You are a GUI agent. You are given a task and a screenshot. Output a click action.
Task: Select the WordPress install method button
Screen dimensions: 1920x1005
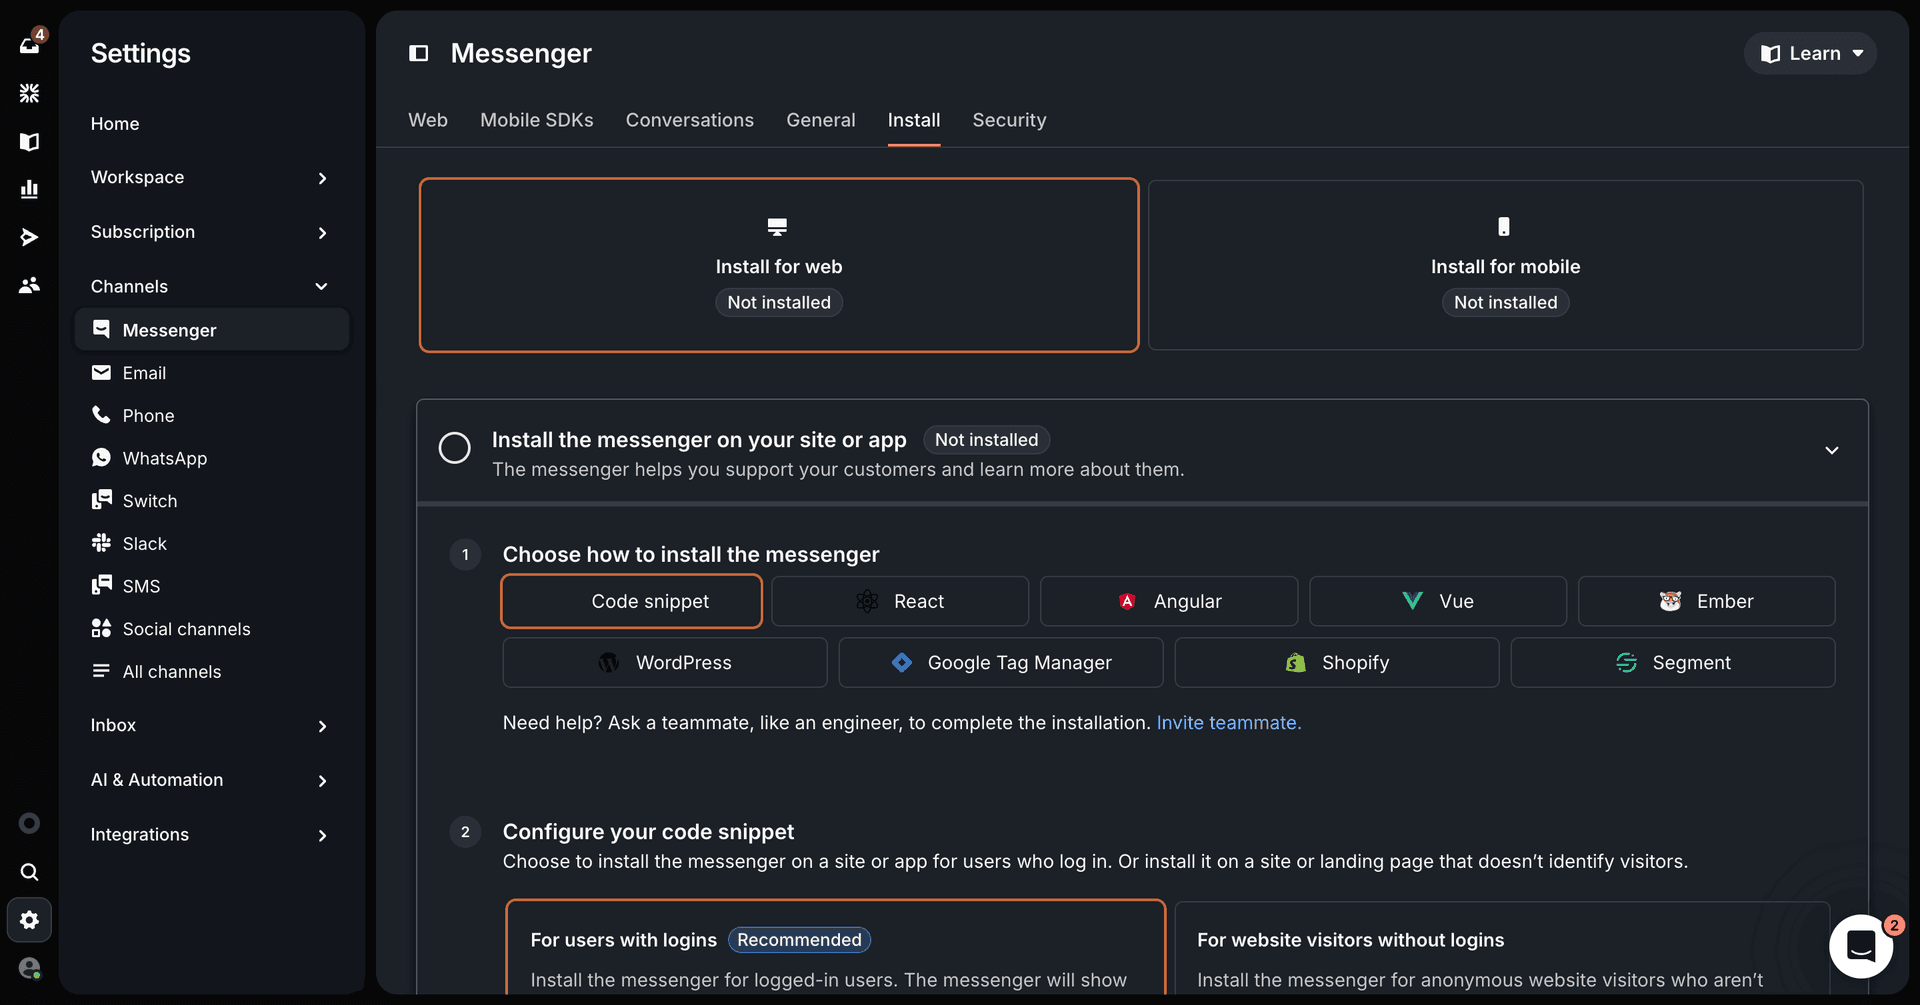click(x=664, y=662)
